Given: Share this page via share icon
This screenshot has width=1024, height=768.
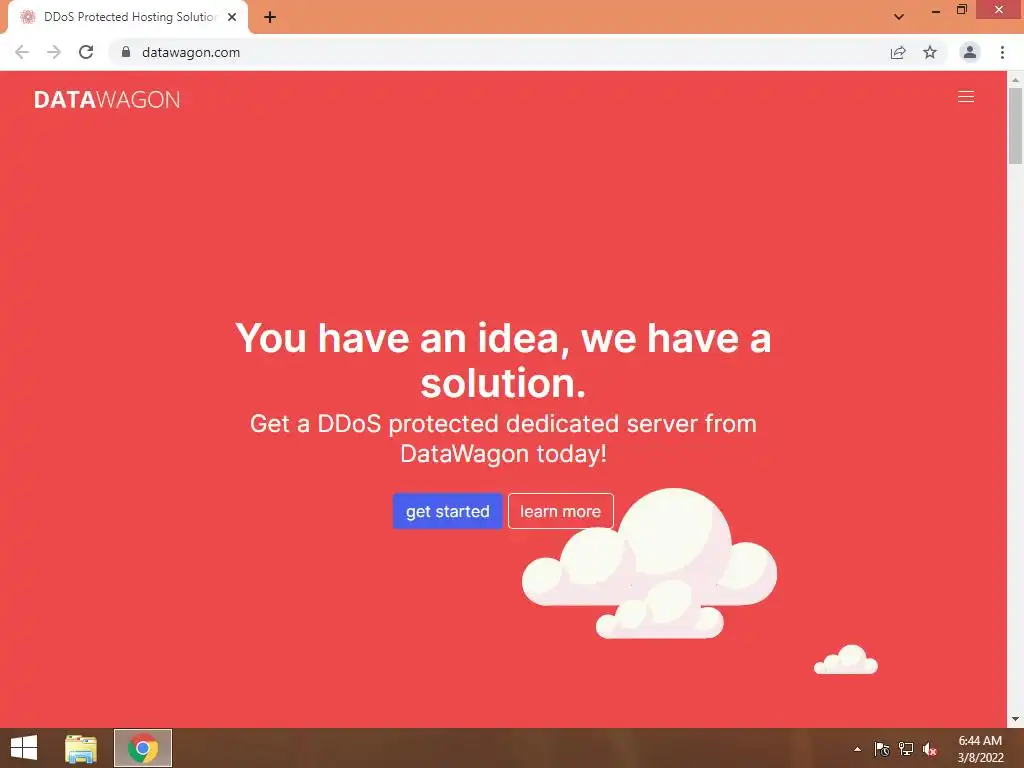Looking at the screenshot, I should tap(898, 52).
